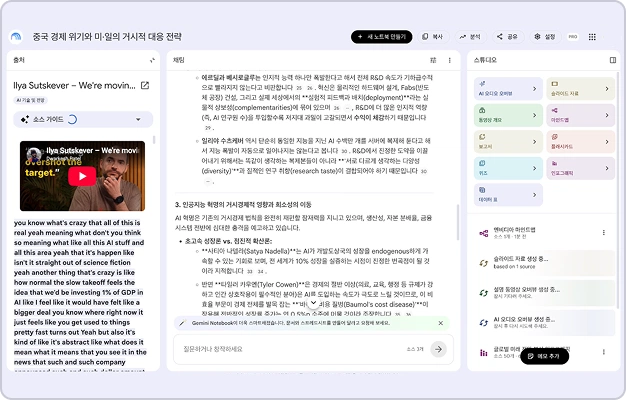Click the 보고서 card icon
Viewport: 626px width, 400px height.
pos(482,137)
